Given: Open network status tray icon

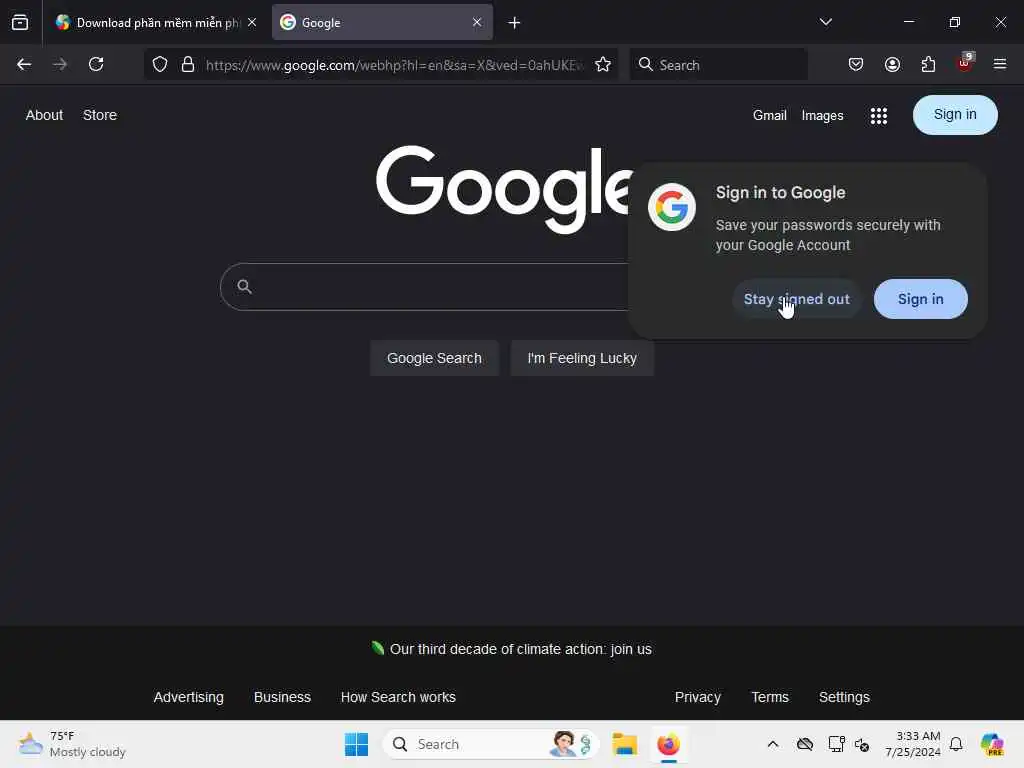Looking at the screenshot, I should (837, 744).
